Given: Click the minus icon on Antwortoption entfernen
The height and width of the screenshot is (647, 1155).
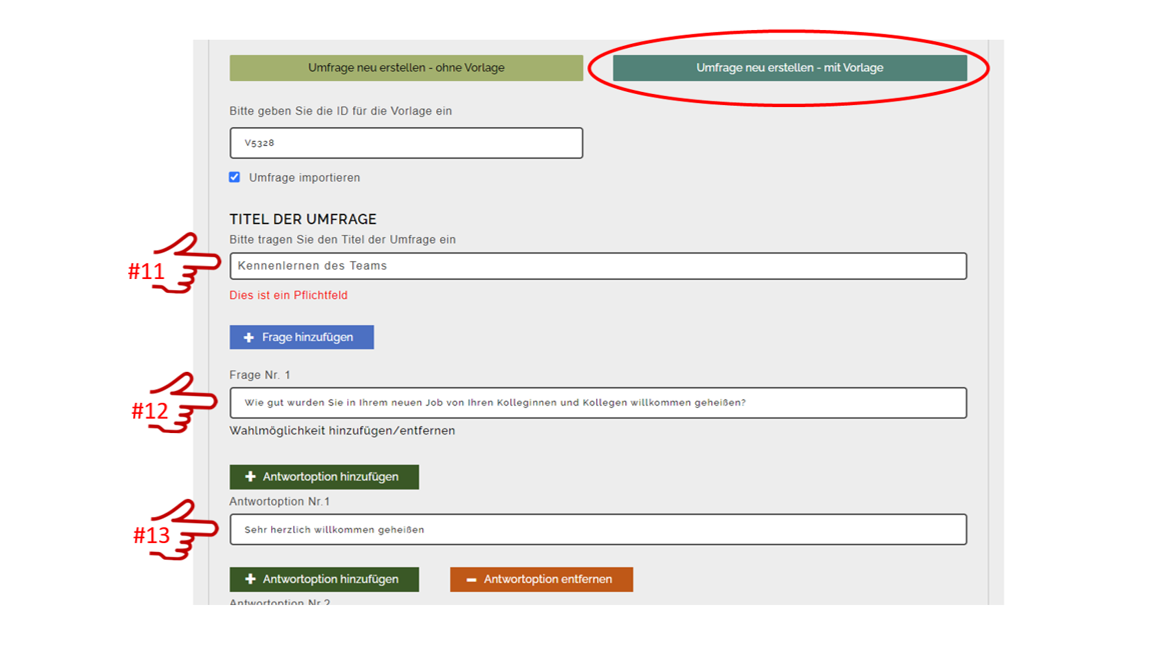Looking at the screenshot, I should [471, 580].
